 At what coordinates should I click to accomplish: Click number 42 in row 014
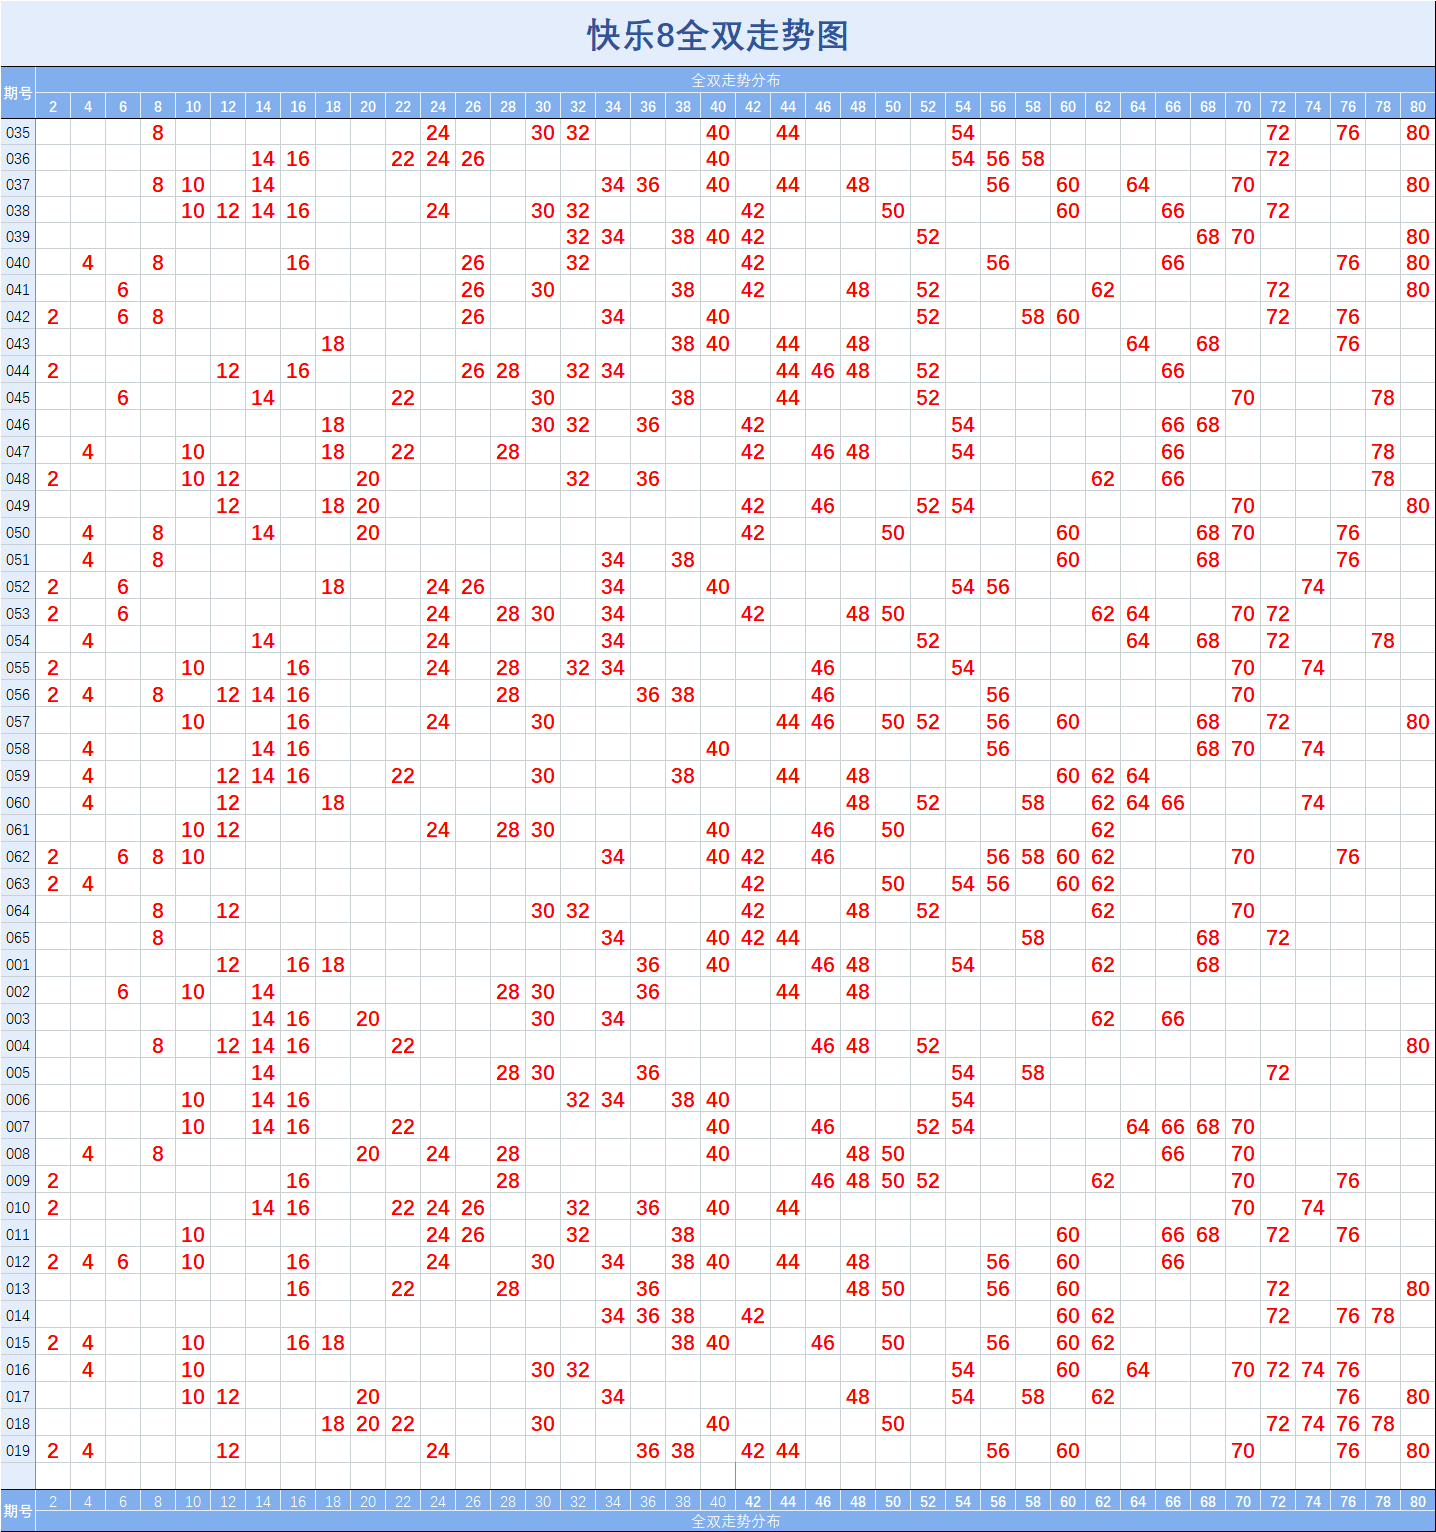[x=753, y=1315]
